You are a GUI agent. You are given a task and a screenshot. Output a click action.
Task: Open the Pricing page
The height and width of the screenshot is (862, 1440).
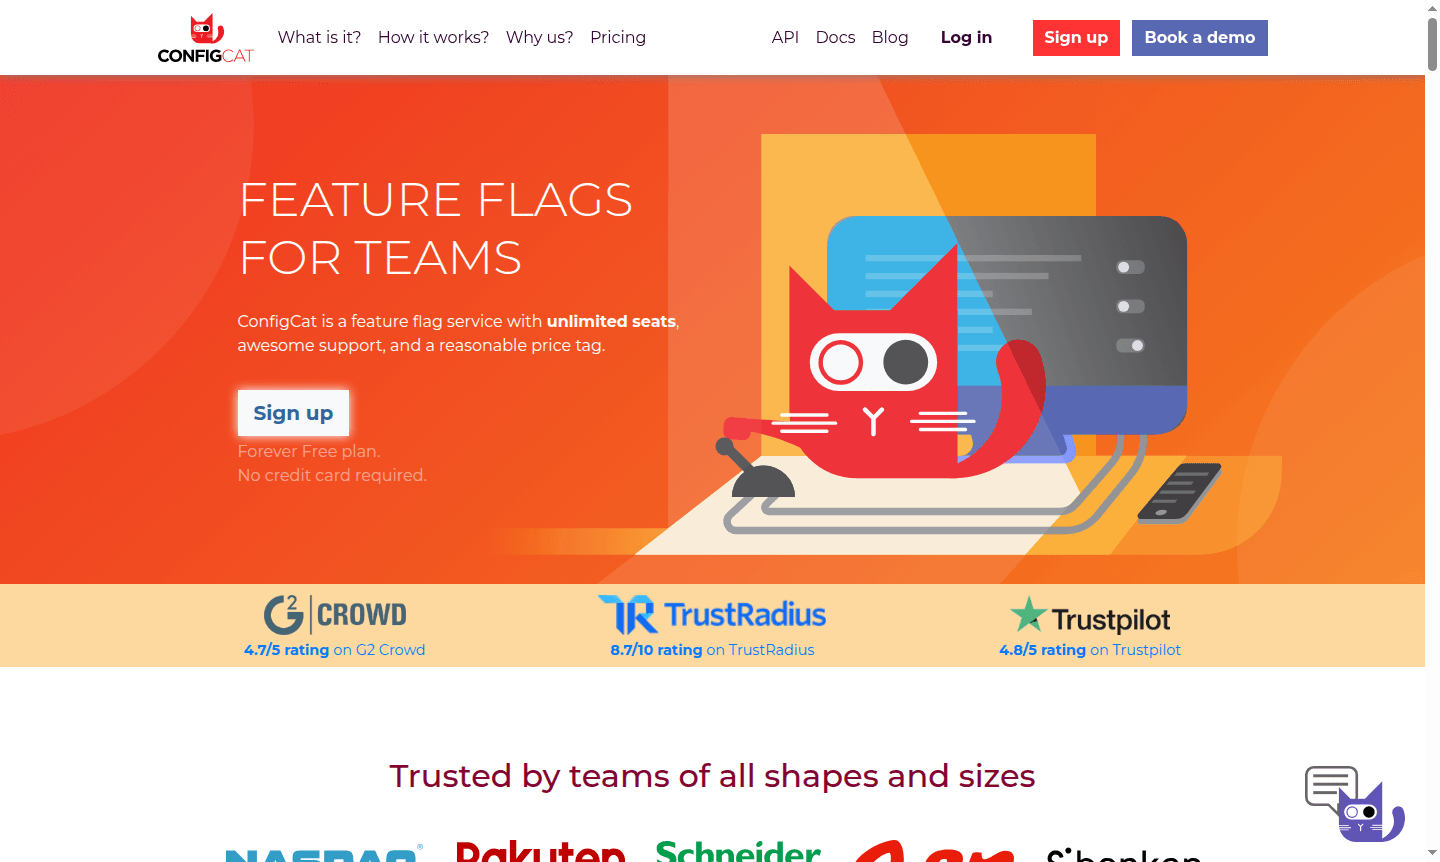coord(618,37)
